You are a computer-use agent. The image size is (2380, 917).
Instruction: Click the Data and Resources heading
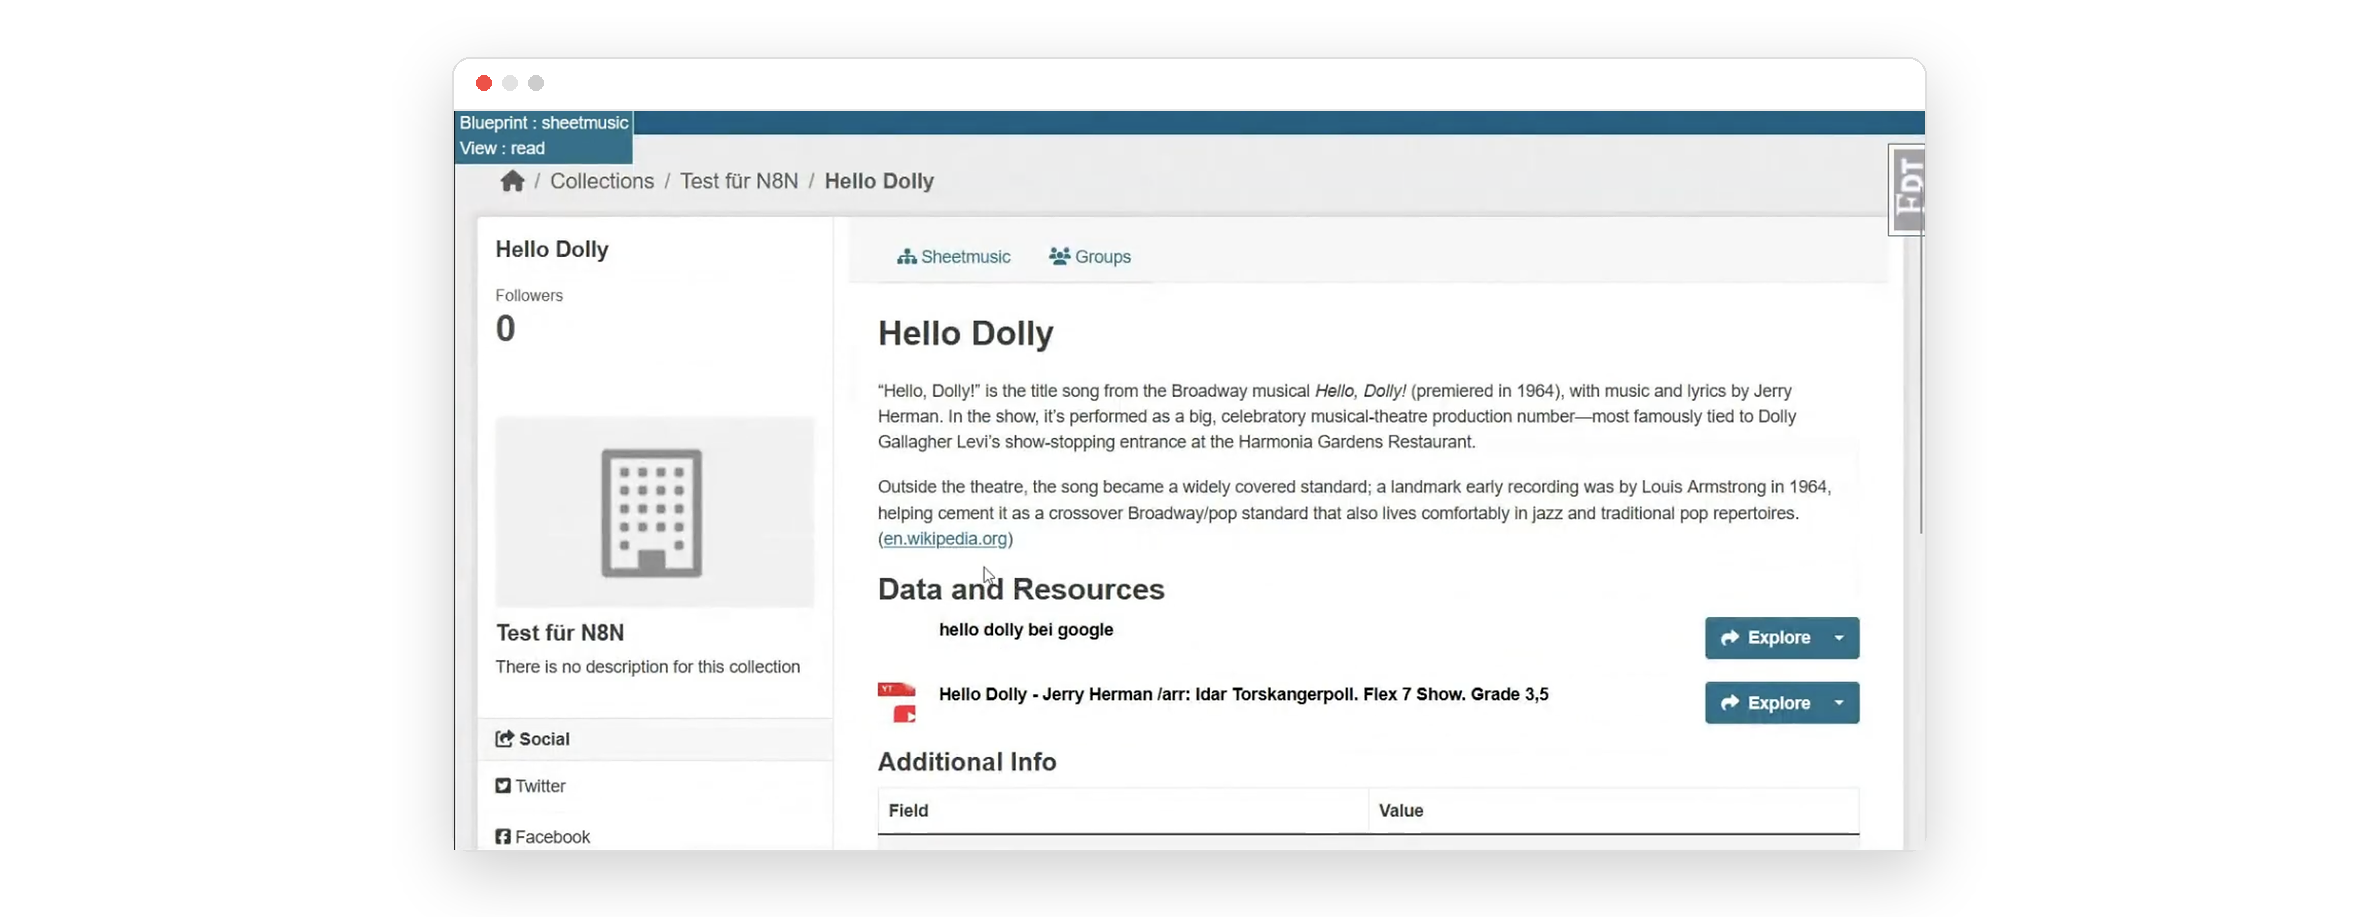pos(1021,590)
